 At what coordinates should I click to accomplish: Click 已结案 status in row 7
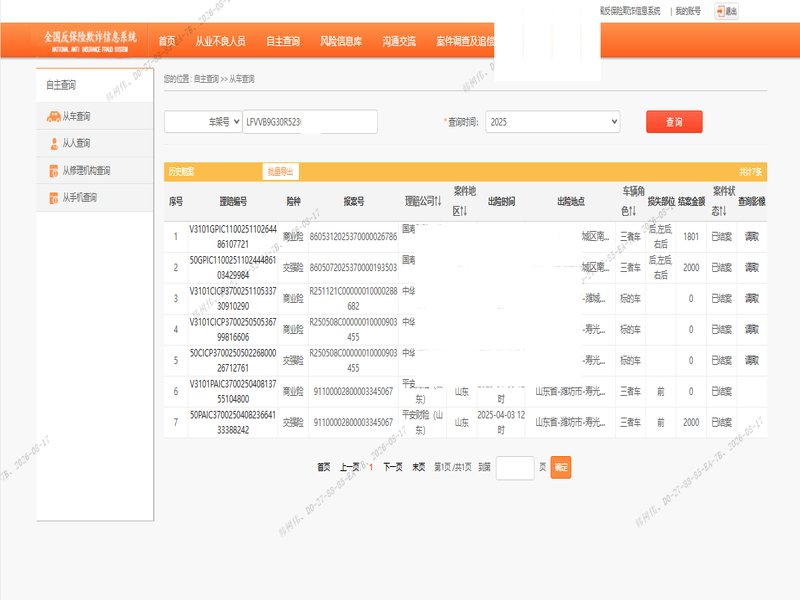click(x=721, y=422)
